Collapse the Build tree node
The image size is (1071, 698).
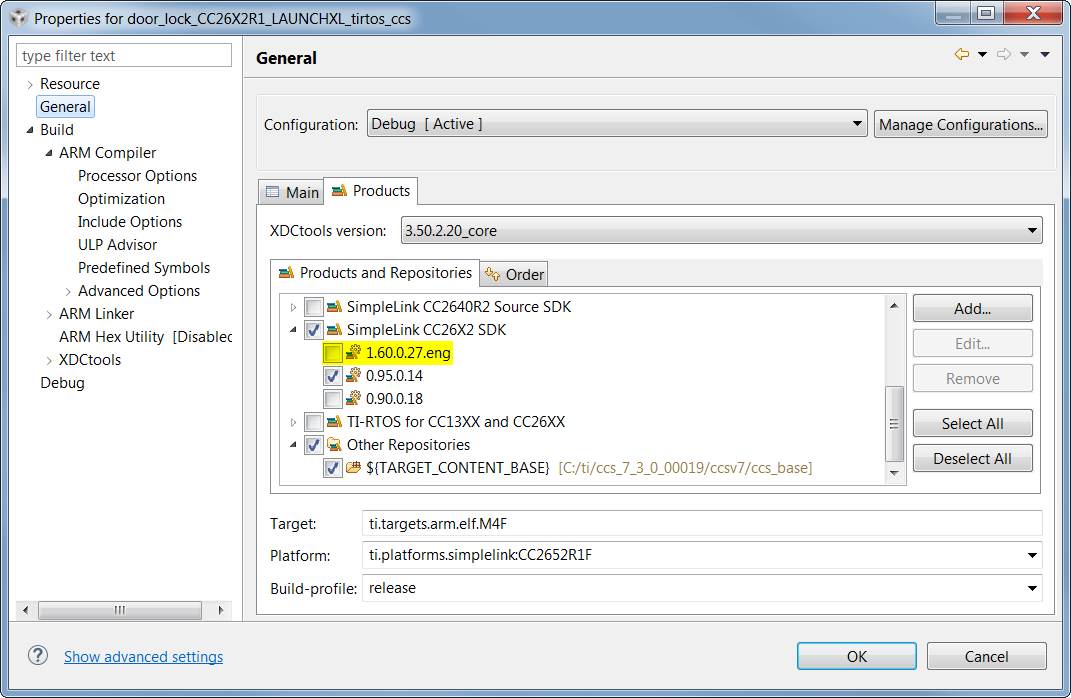[30, 130]
